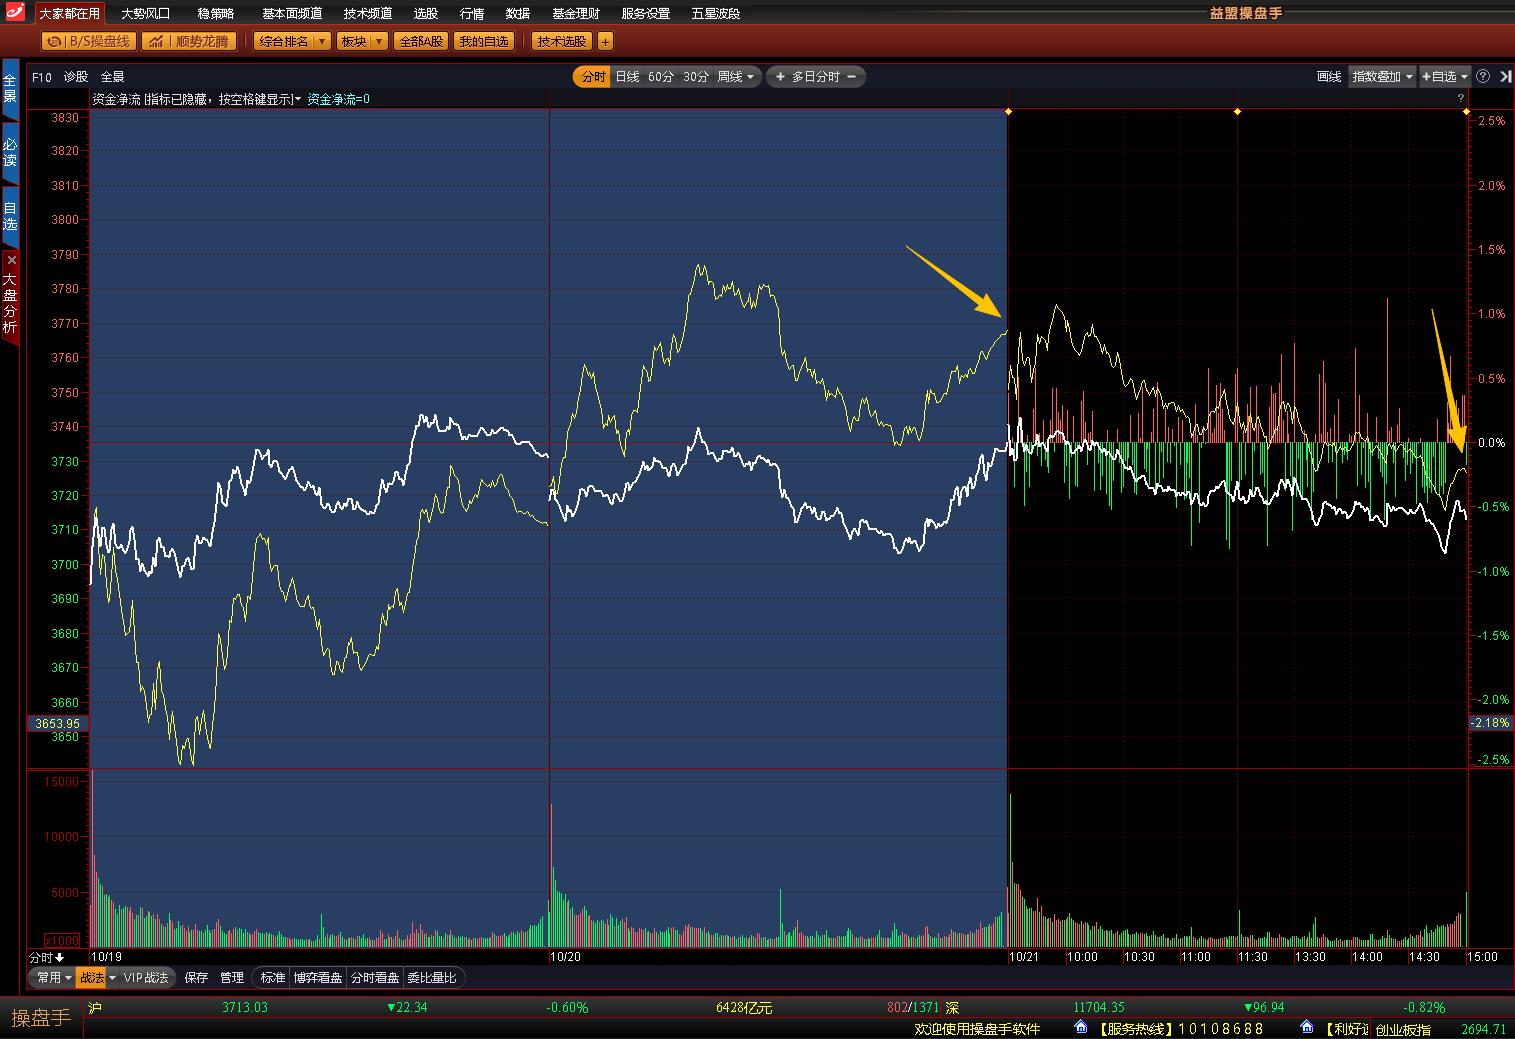Click the 保存 button
Viewport: 1515px width, 1039px height.
pyautogui.click(x=196, y=978)
